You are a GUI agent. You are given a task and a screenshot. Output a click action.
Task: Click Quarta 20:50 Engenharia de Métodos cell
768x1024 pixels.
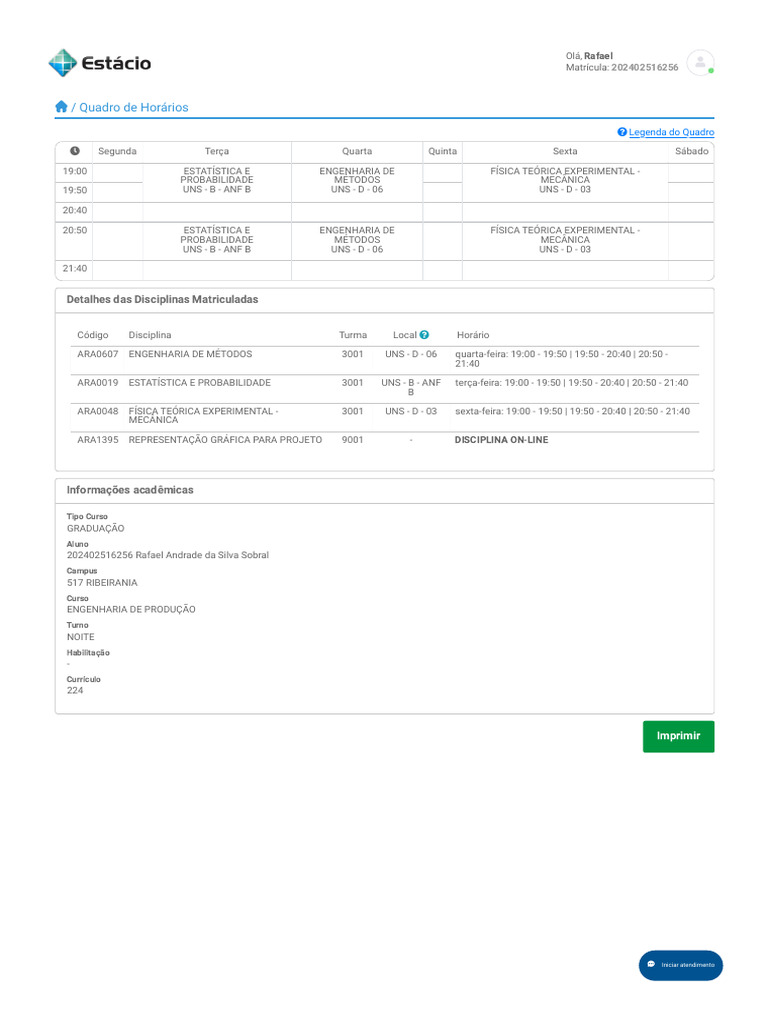click(357, 240)
